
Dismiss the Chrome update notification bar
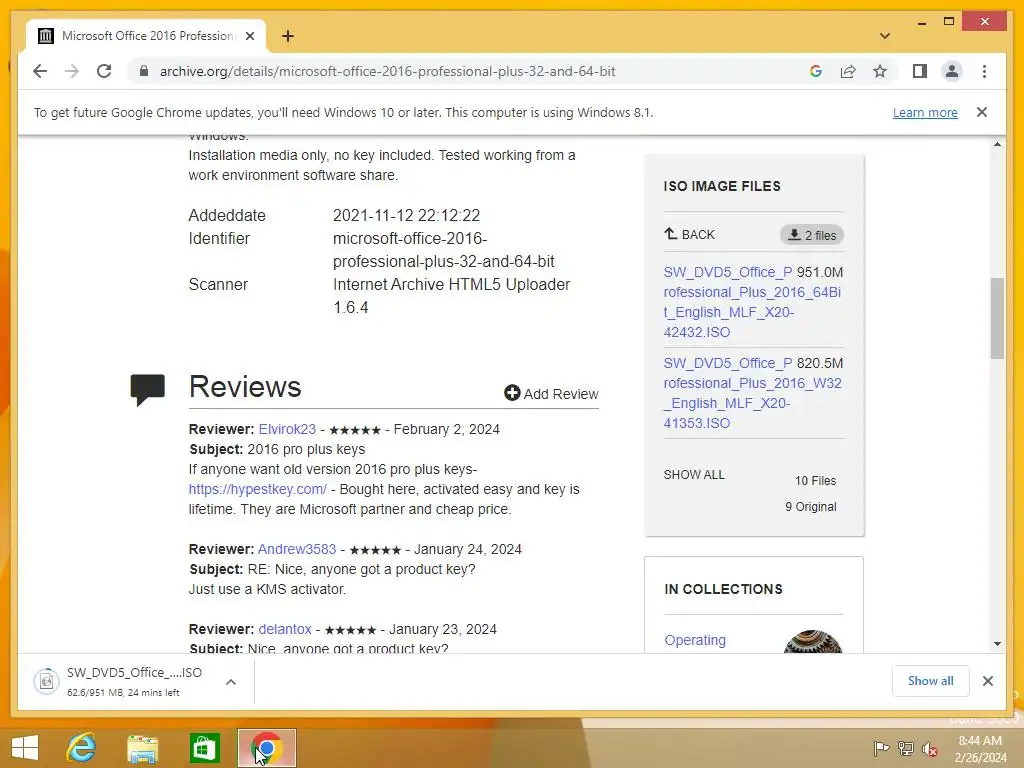(982, 112)
